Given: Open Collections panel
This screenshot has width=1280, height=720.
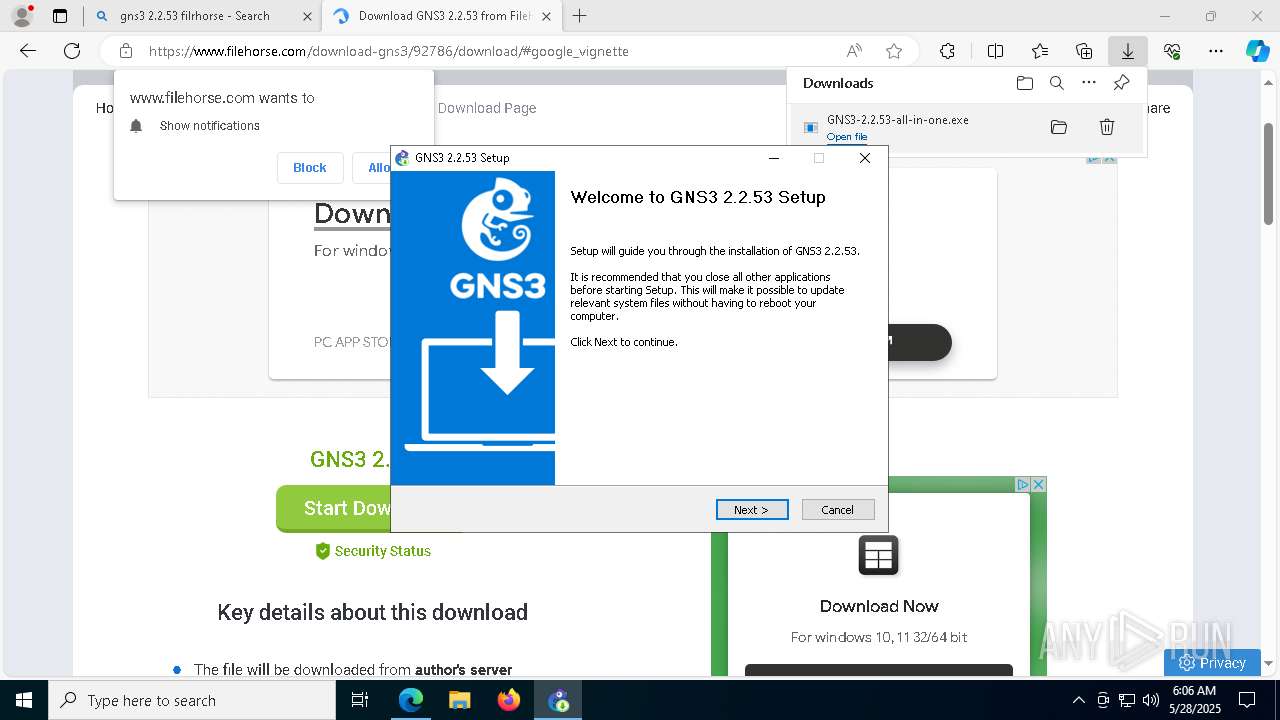Looking at the screenshot, I should 1084,51.
